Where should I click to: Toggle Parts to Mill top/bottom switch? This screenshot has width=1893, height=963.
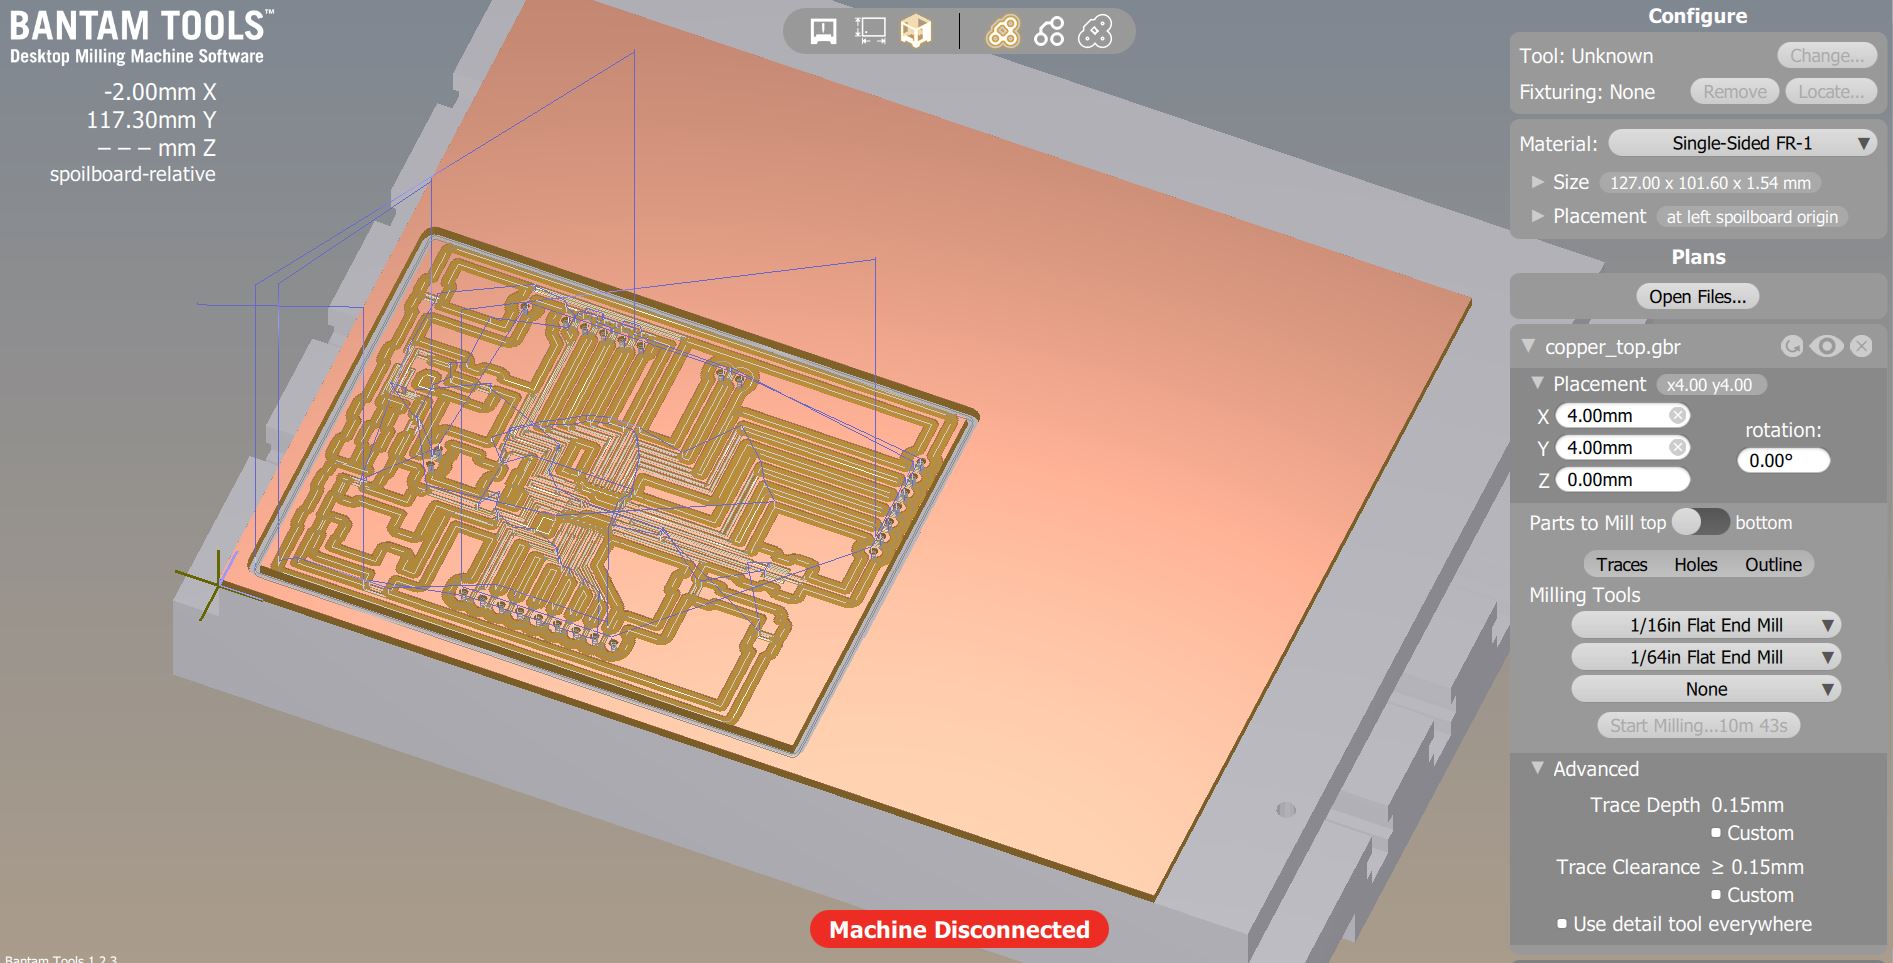[1700, 522]
